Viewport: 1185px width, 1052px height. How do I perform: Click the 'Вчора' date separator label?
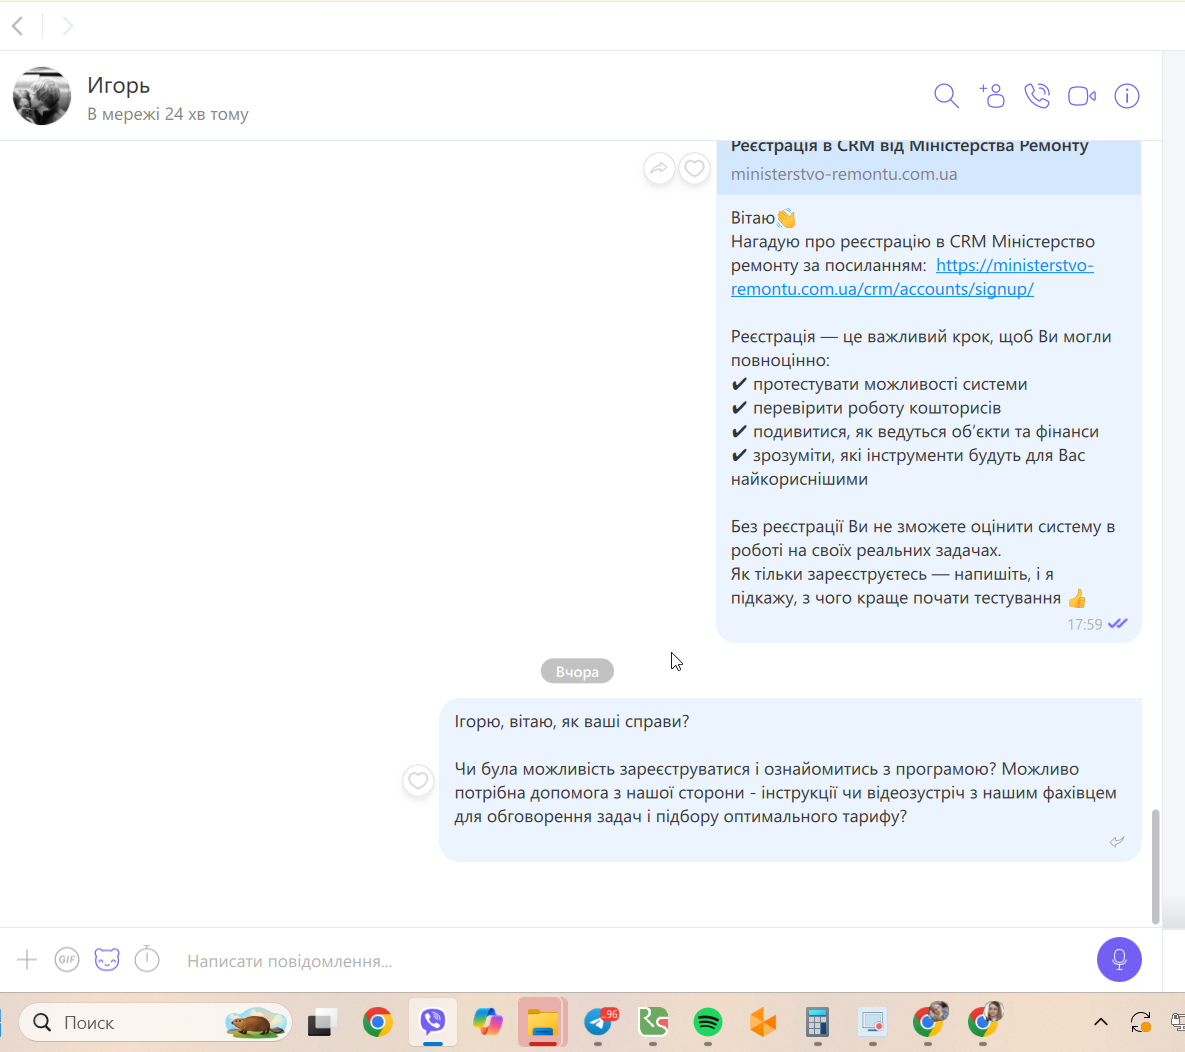pyautogui.click(x=577, y=671)
